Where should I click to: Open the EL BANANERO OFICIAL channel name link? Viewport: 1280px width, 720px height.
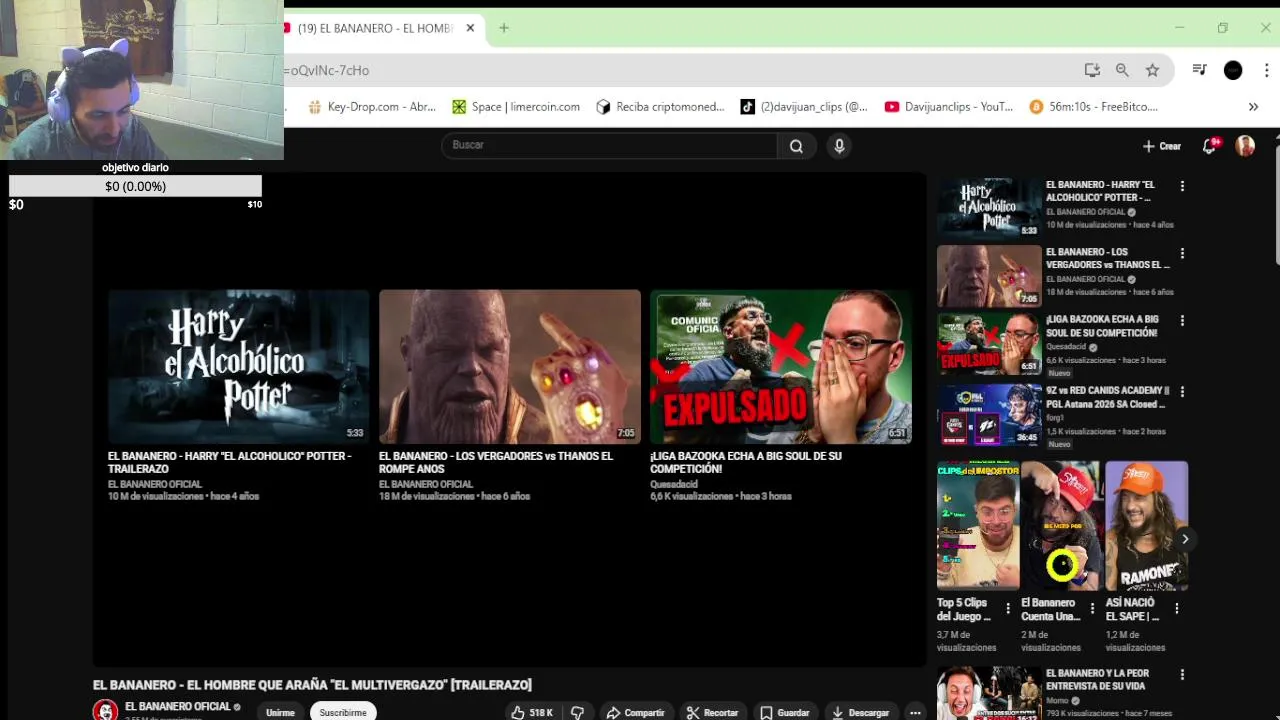pos(178,706)
